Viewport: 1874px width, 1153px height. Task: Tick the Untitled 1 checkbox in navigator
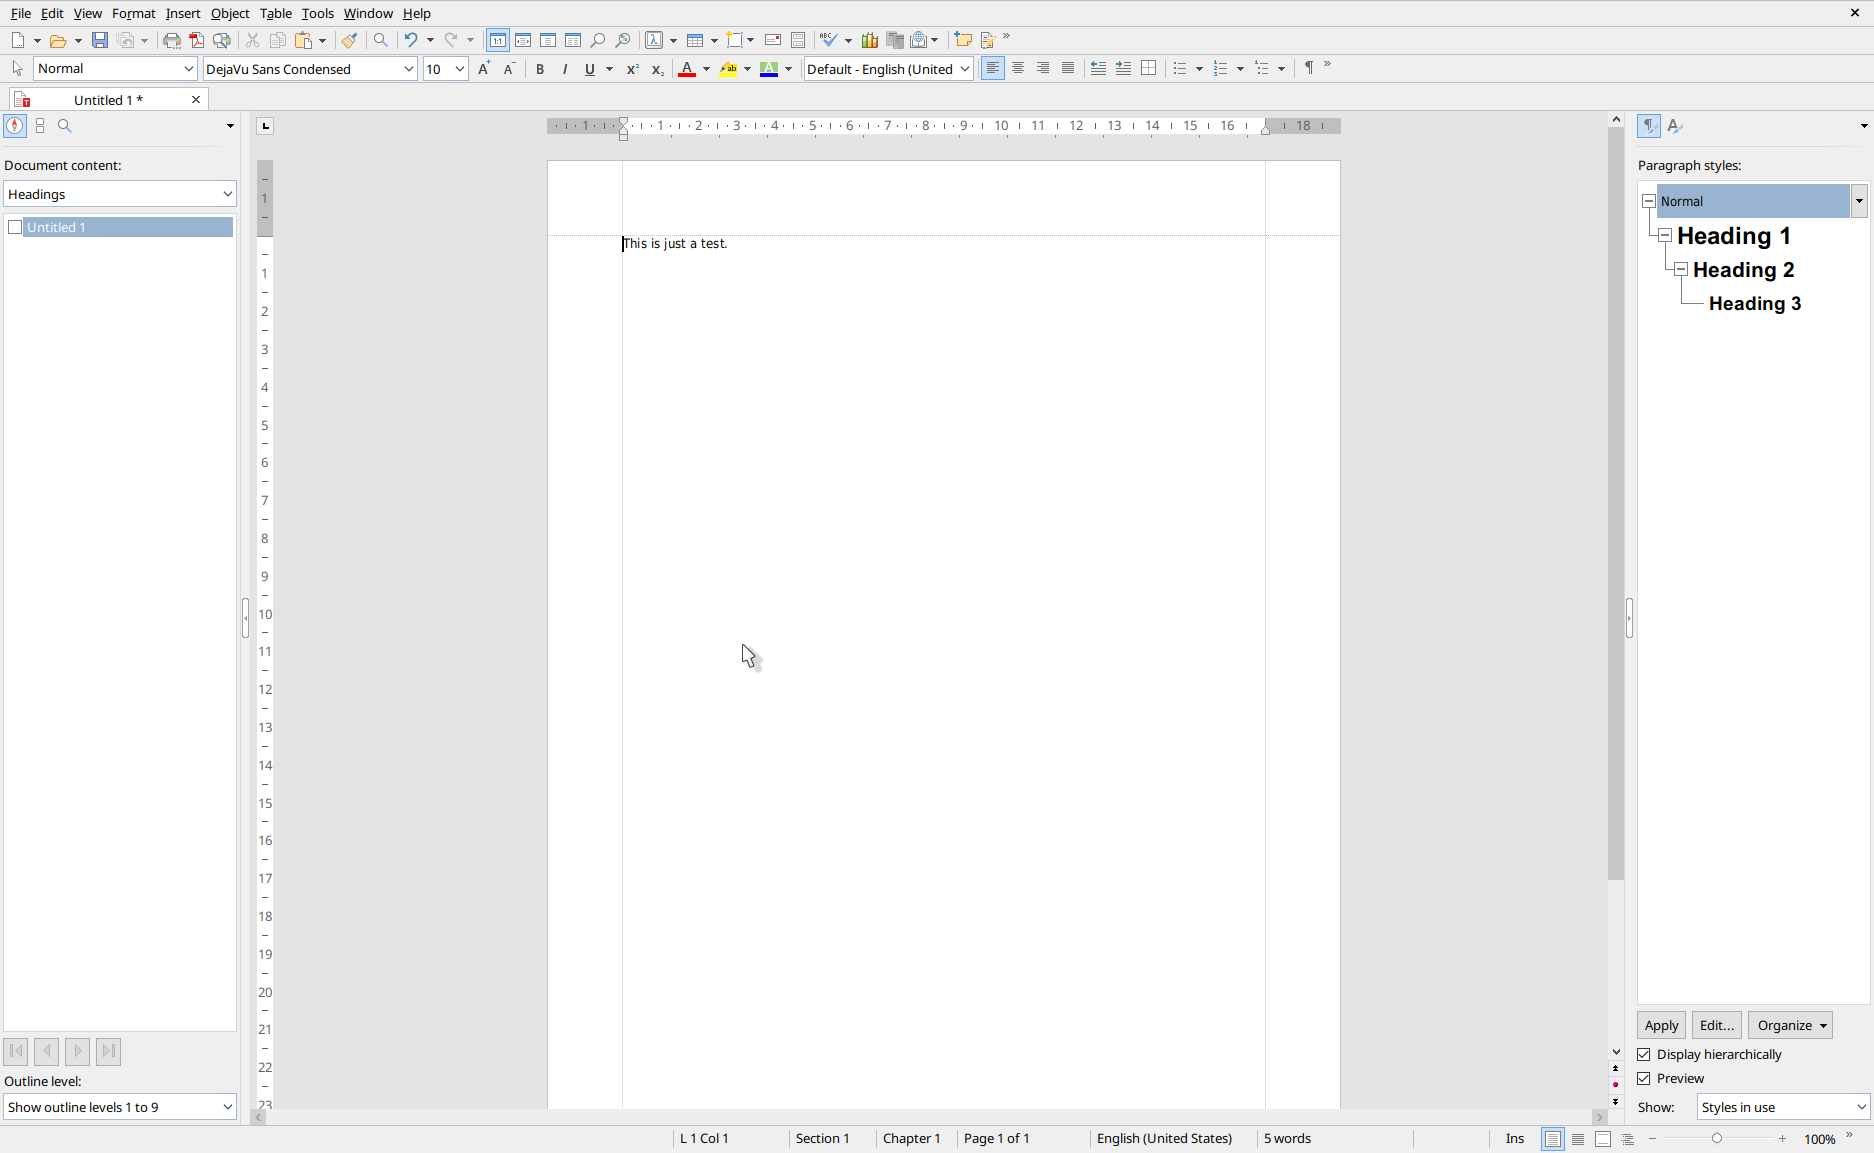(15, 228)
